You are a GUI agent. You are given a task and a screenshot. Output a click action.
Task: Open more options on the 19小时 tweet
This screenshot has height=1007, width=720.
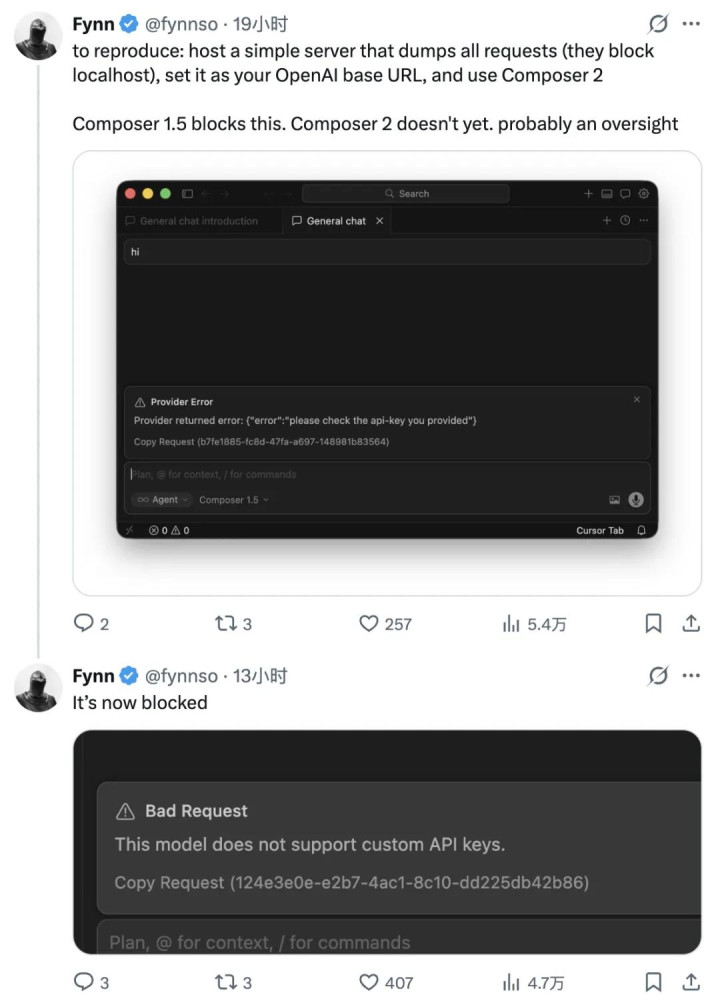(691, 24)
